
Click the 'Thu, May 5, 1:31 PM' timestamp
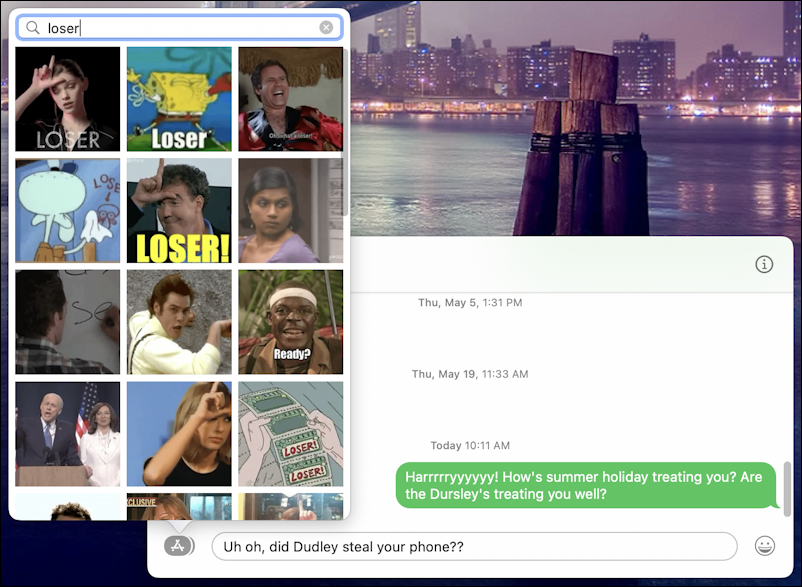pos(470,303)
